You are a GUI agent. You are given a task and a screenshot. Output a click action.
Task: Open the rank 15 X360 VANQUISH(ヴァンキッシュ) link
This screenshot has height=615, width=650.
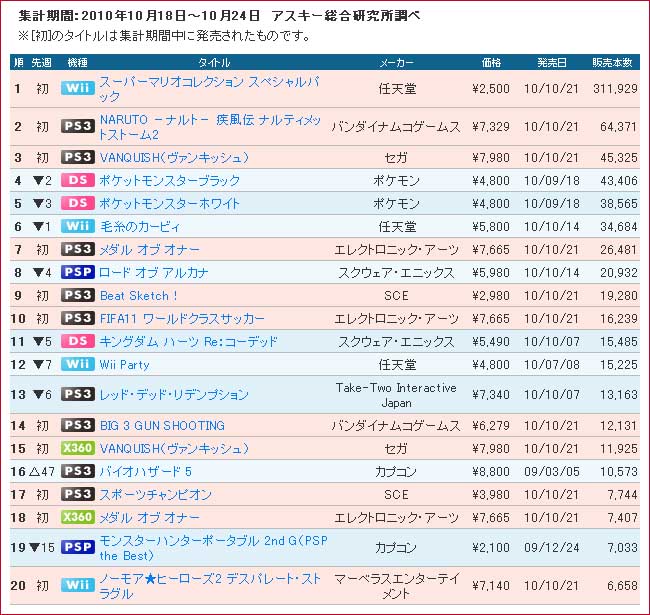[x=174, y=449]
